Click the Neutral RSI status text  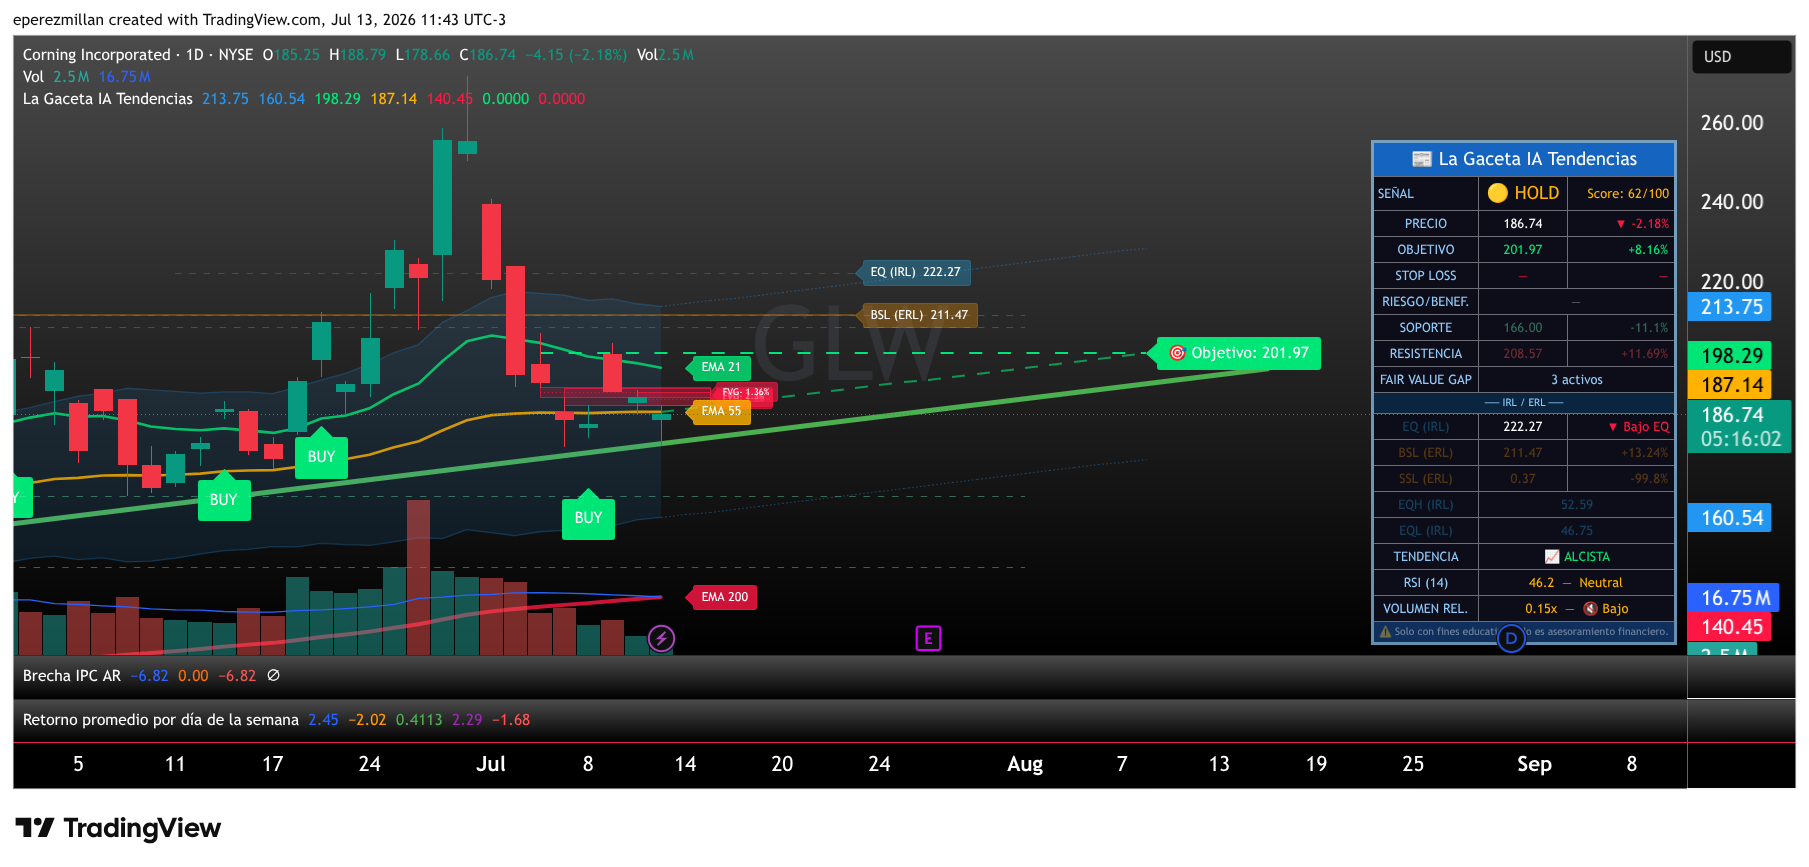(x=1600, y=583)
